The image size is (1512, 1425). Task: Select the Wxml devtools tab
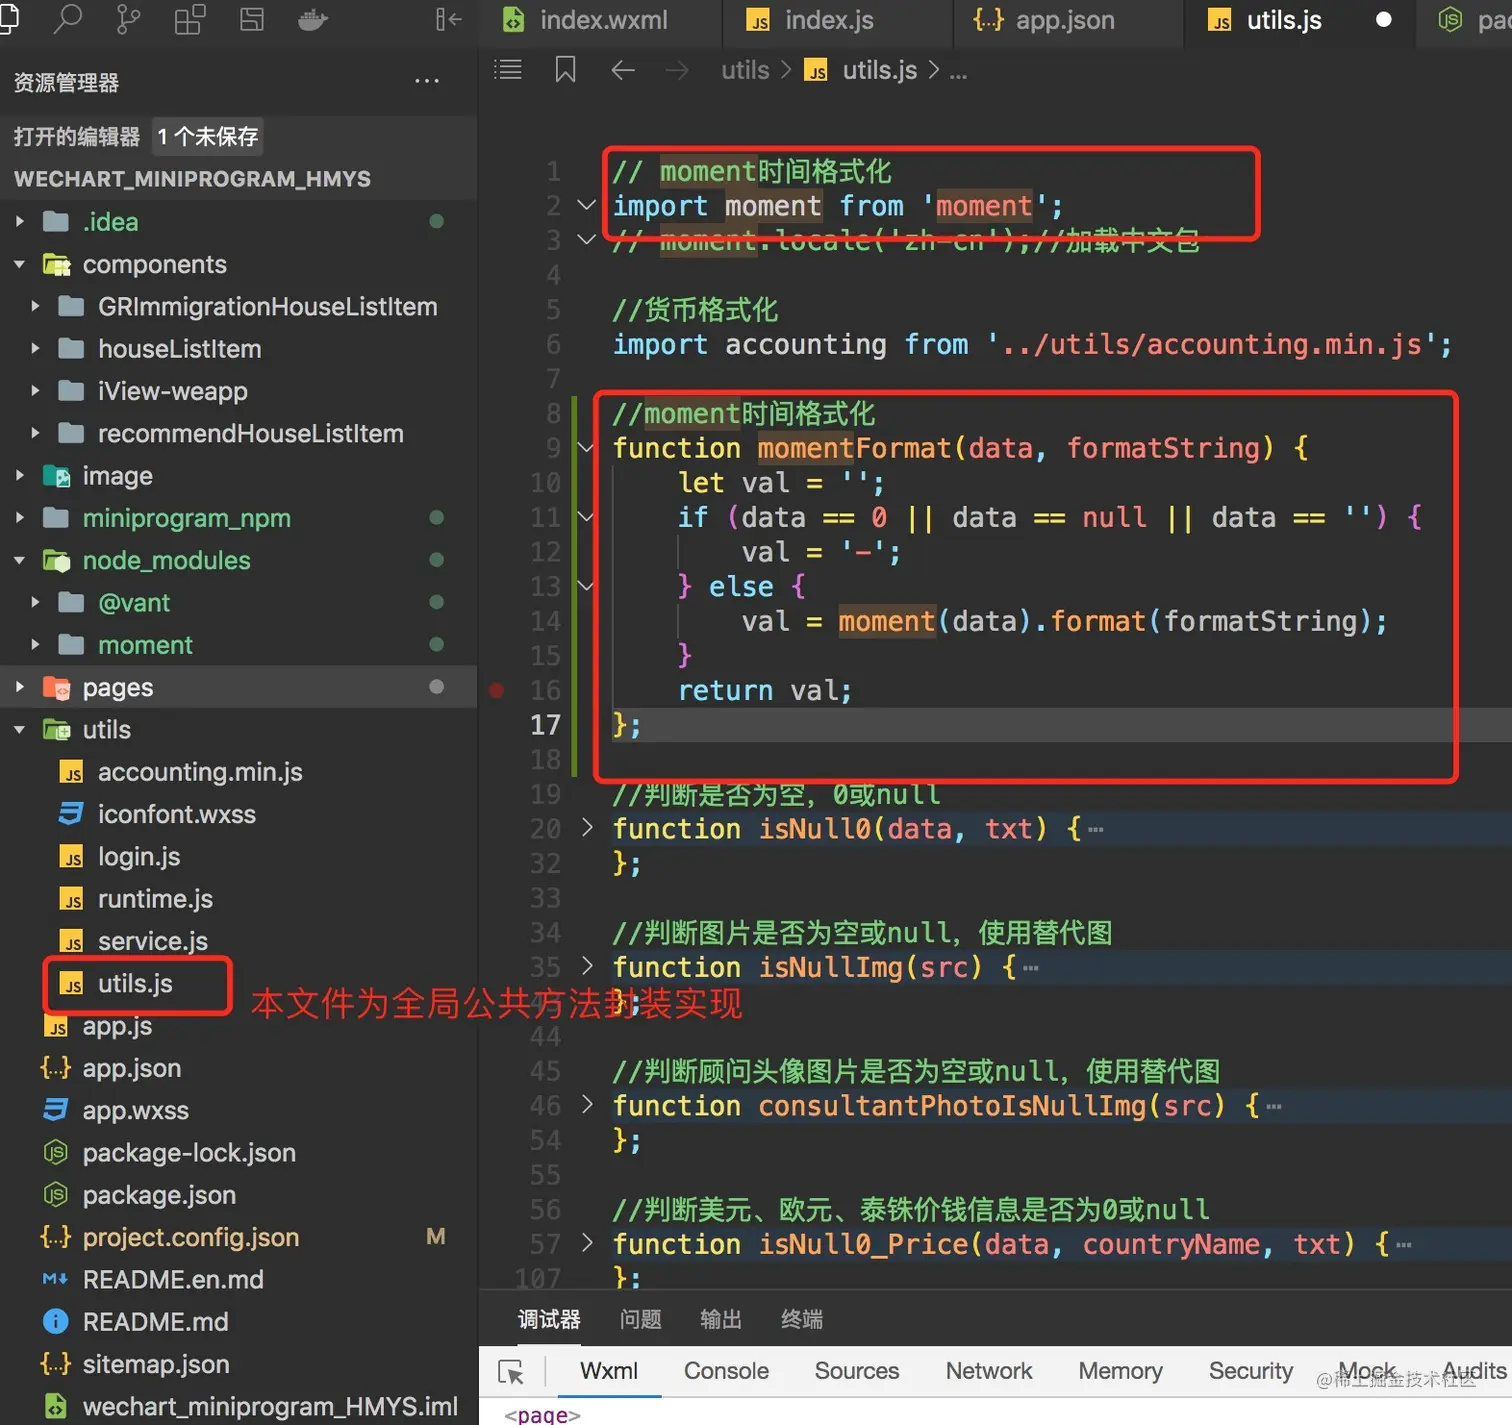tap(608, 1371)
